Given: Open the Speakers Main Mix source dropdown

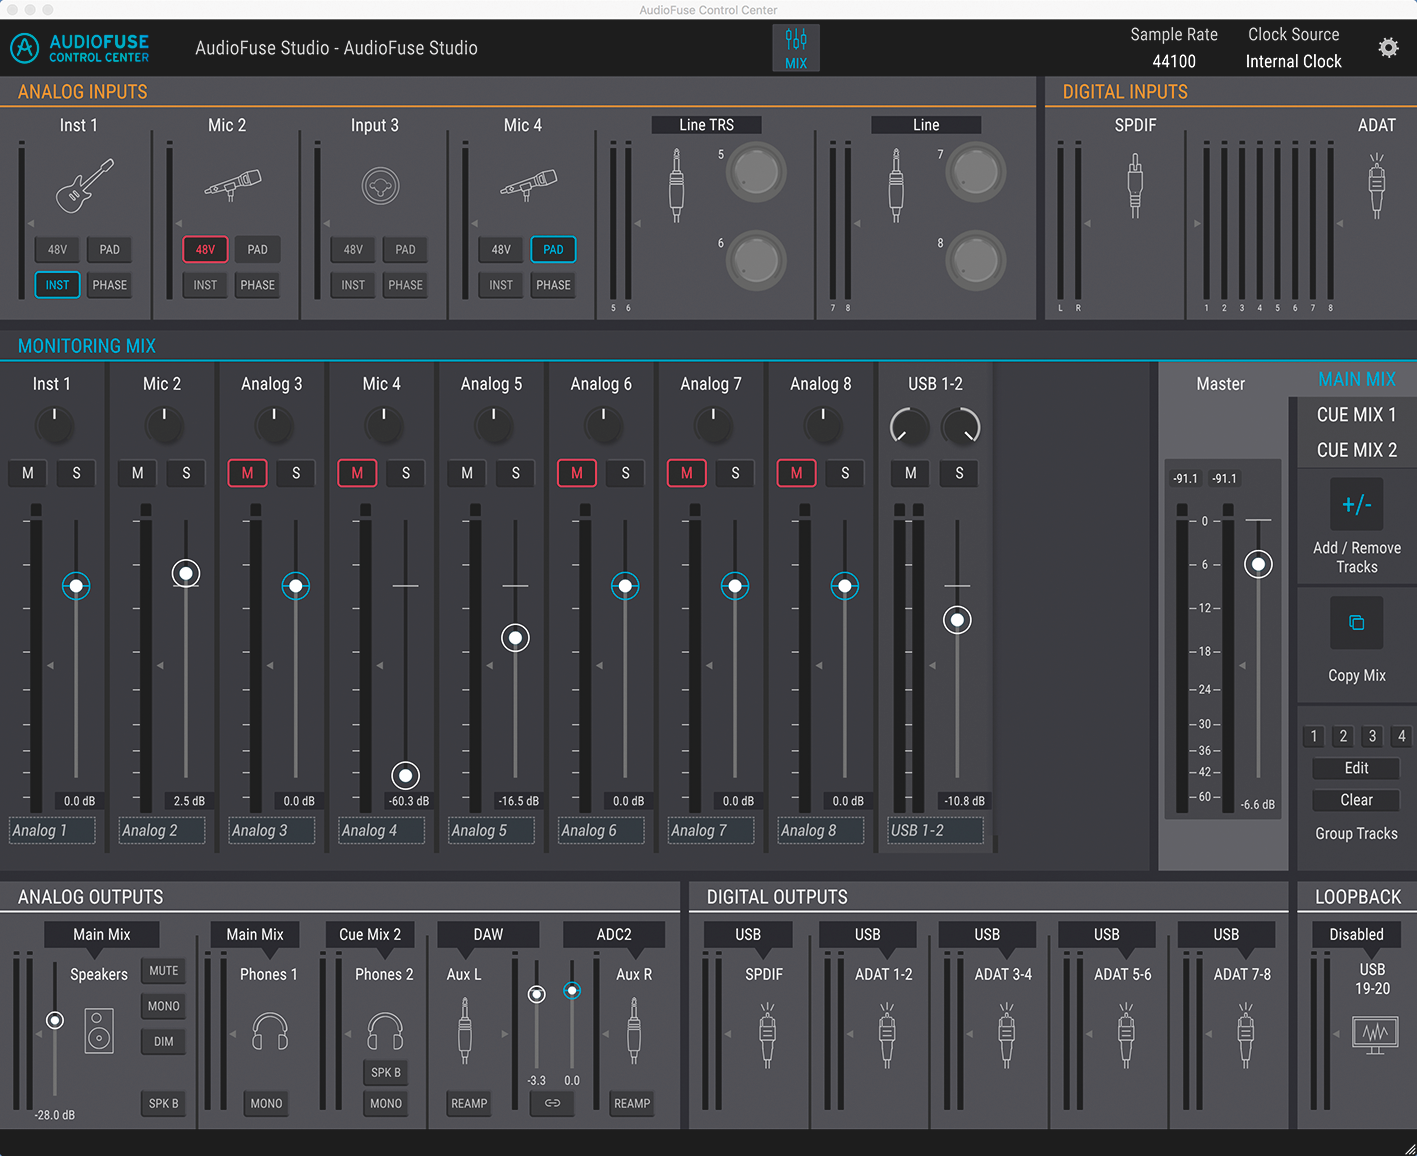Looking at the screenshot, I should tap(101, 934).
